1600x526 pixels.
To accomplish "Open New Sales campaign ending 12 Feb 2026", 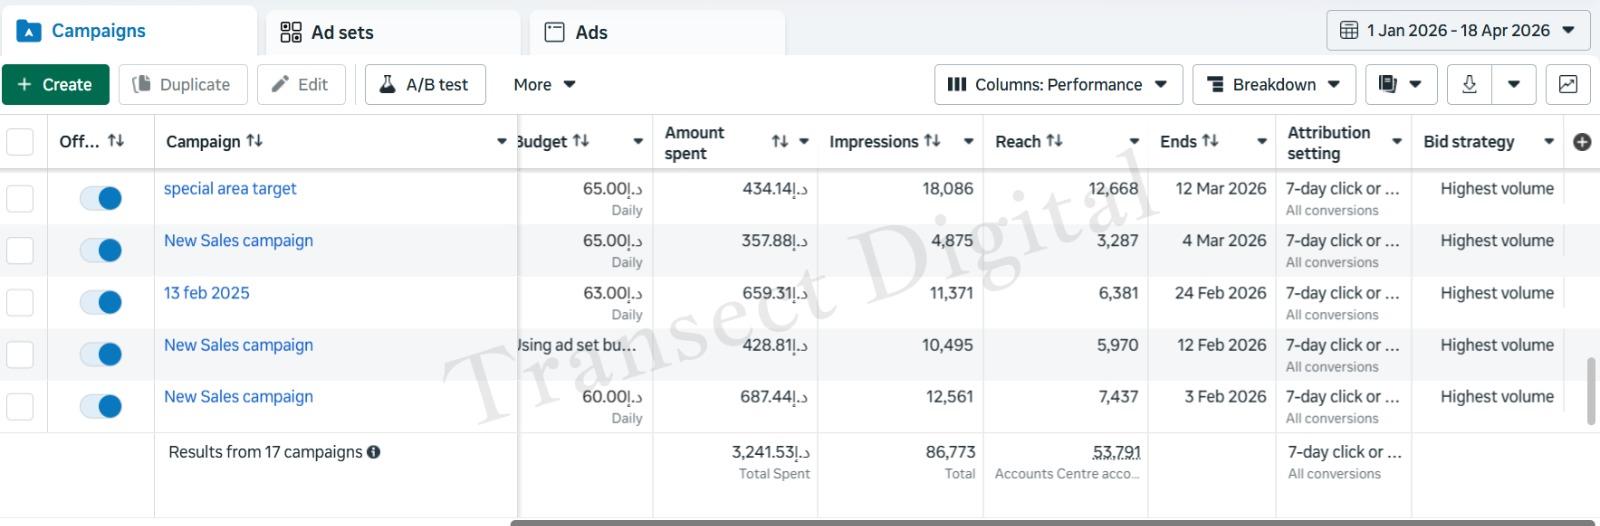I will (238, 345).
